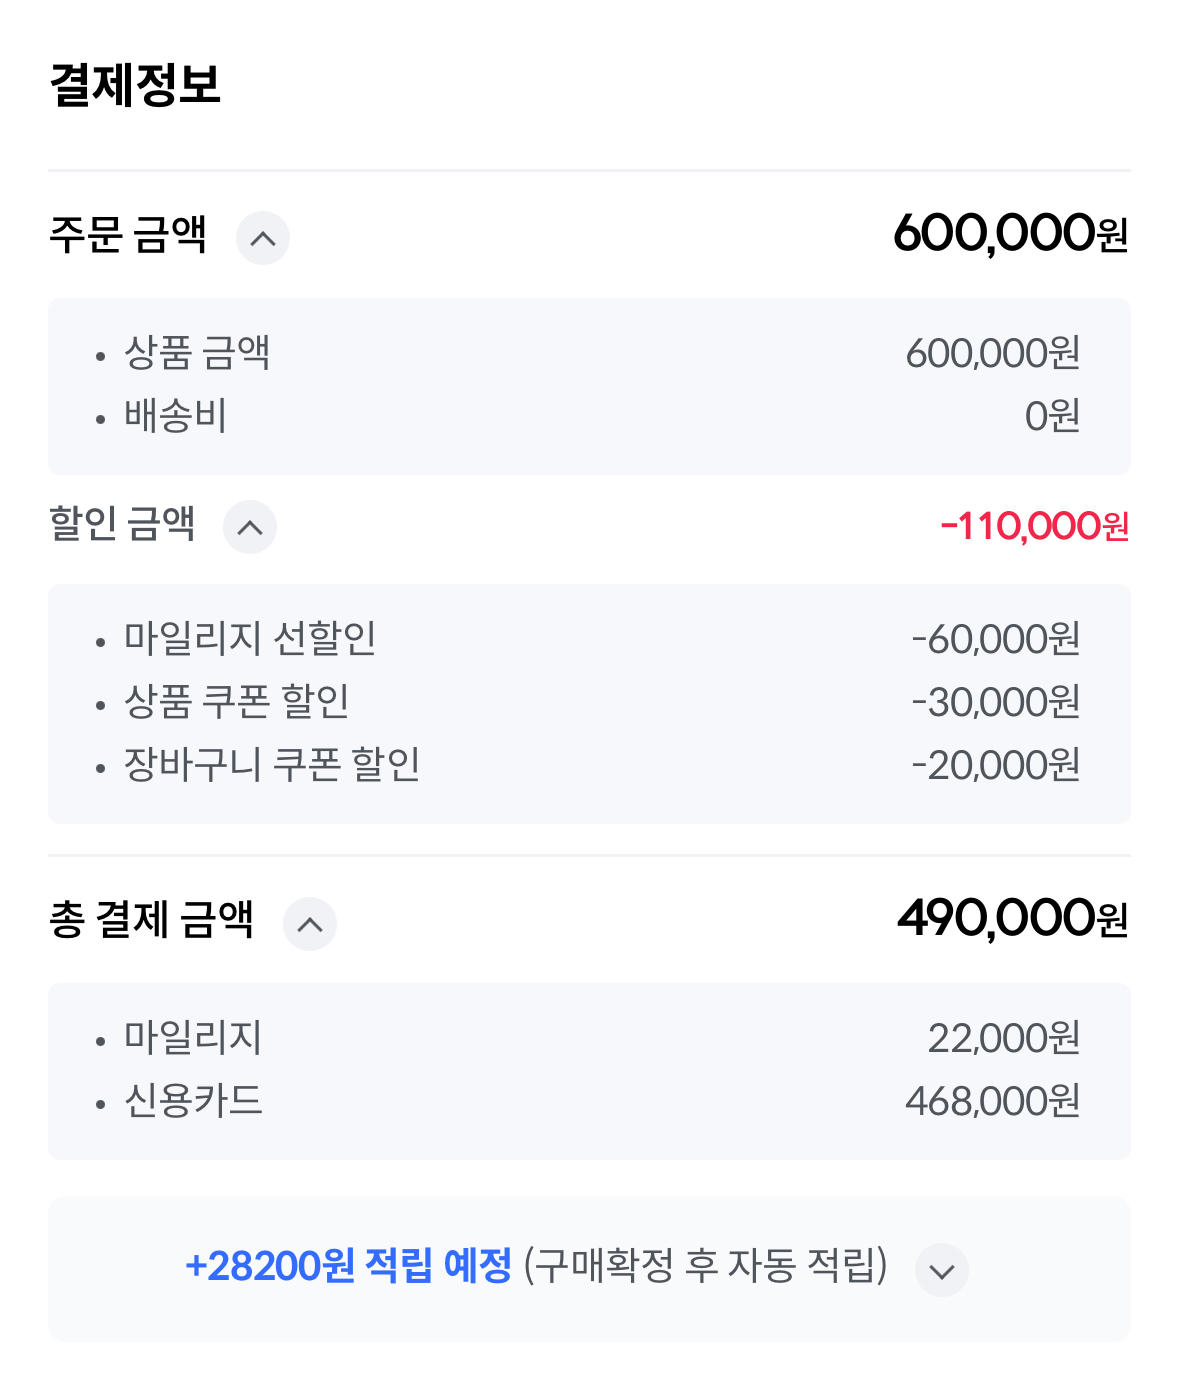Click the +28200원 적립 예정 text

348,1266
